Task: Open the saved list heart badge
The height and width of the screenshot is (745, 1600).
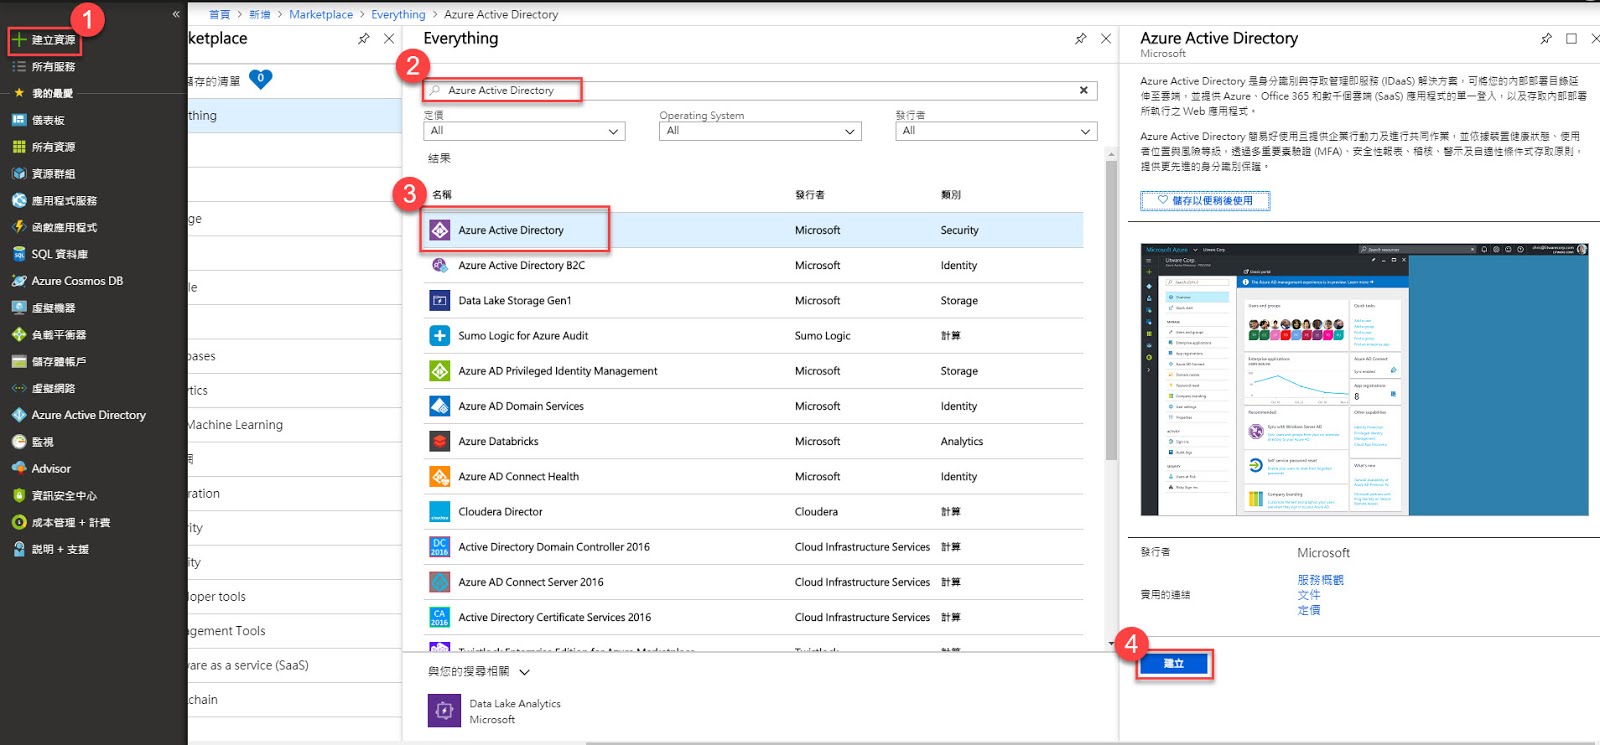Action: point(260,79)
